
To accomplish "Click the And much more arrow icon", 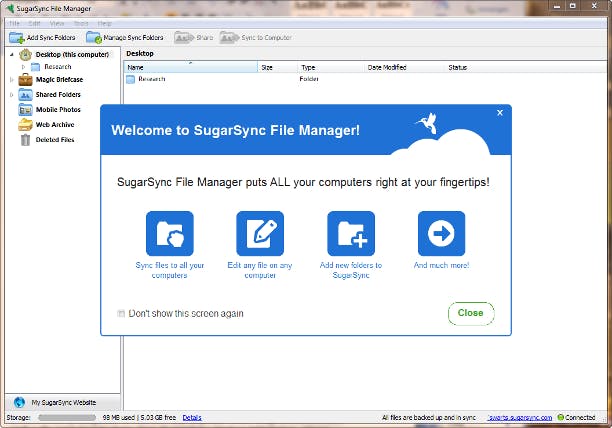I will click(x=441, y=233).
